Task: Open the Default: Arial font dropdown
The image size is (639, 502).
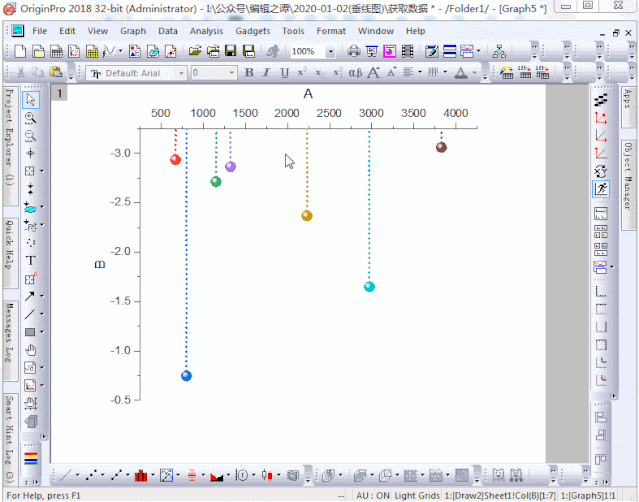Action: click(181, 73)
